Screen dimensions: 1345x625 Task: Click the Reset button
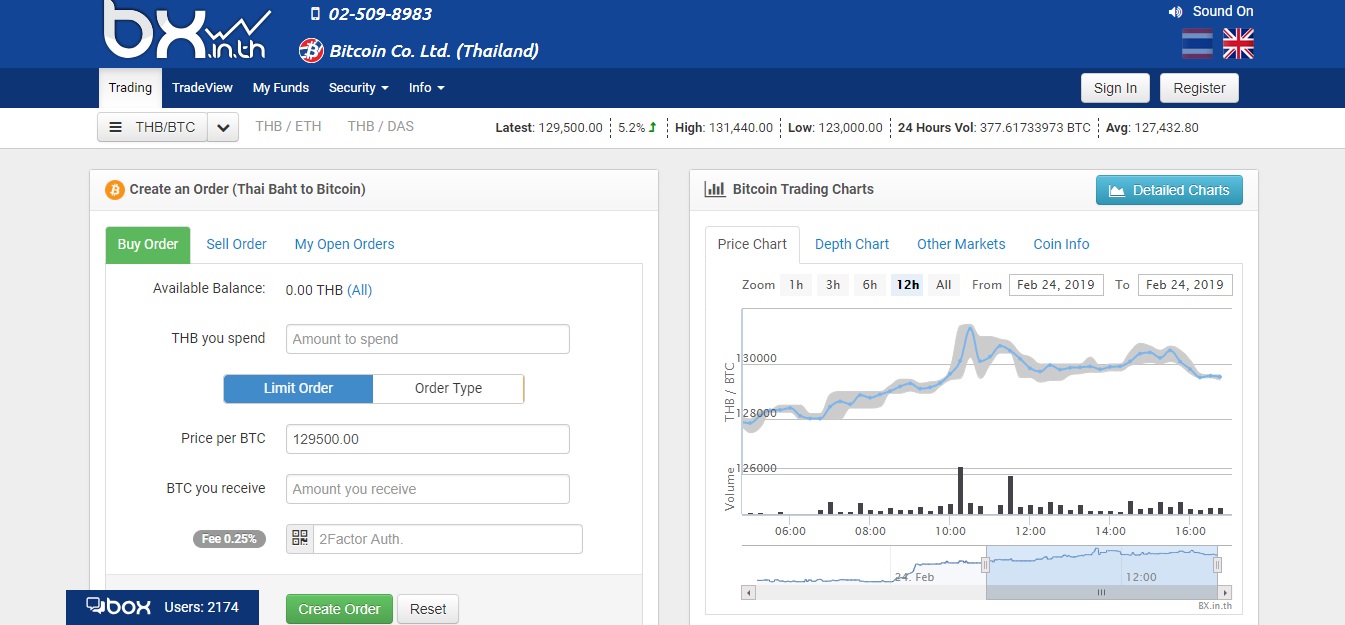[x=428, y=609]
